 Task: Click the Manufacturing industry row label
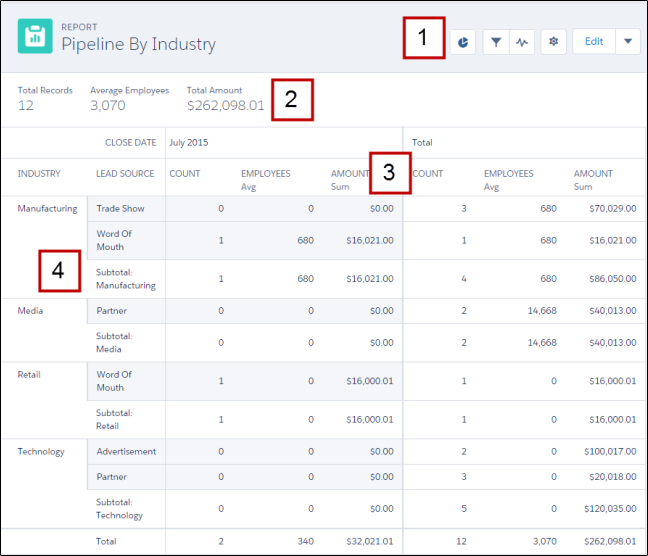click(47, 209)
